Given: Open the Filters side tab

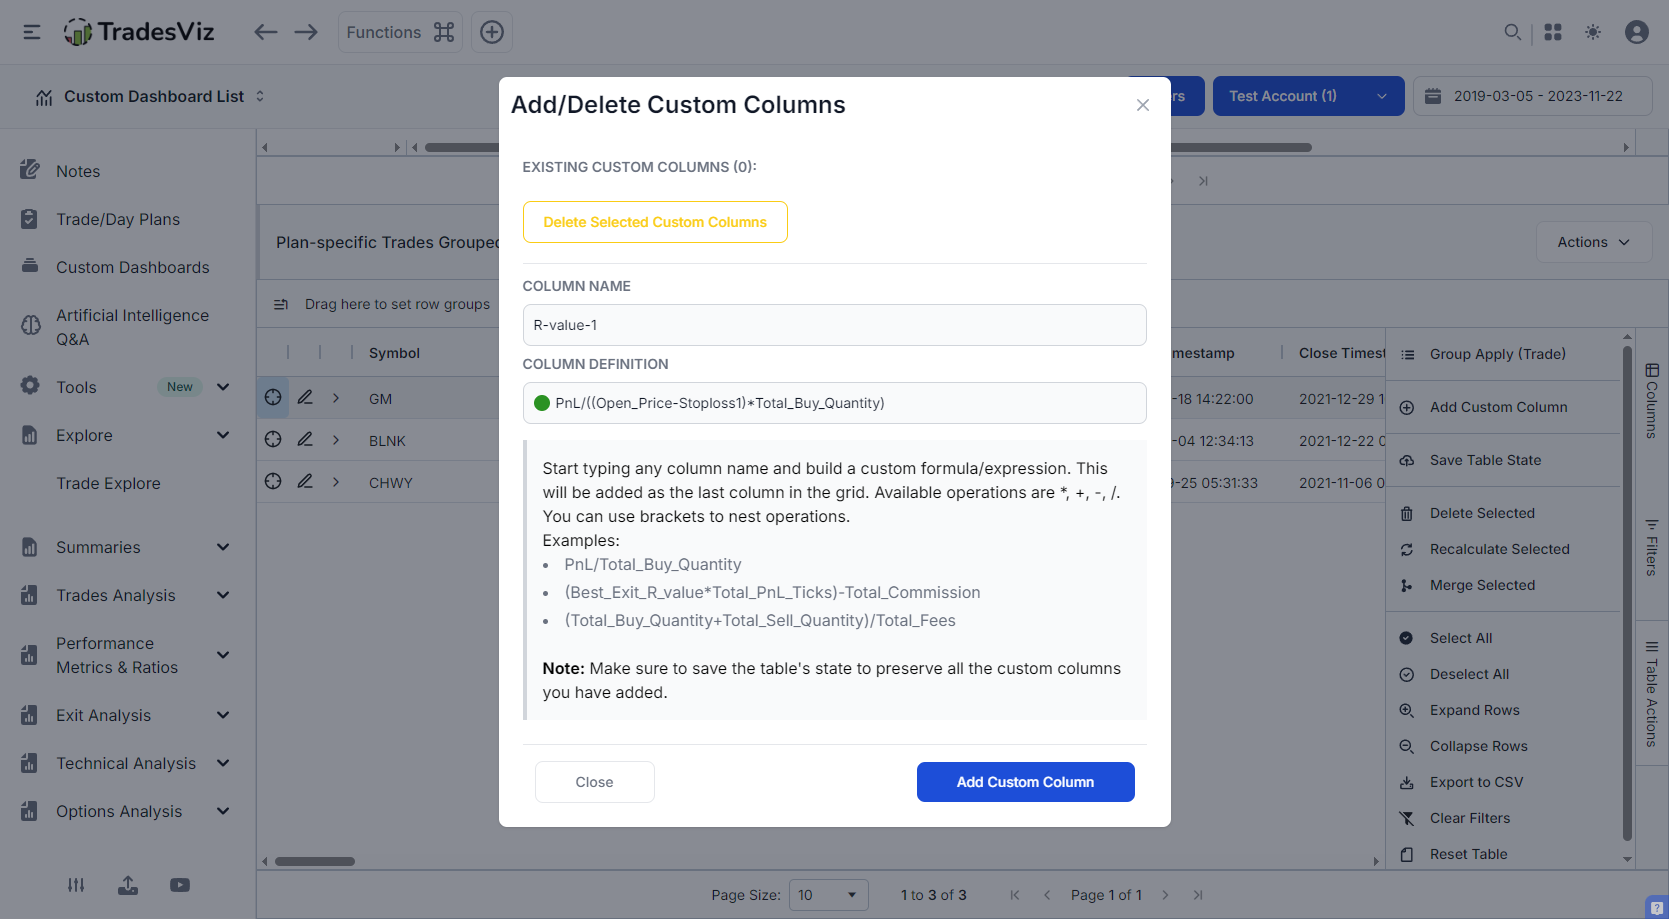Looking at the screenshot, I should pyautogui.click(x=1652, y=547).
